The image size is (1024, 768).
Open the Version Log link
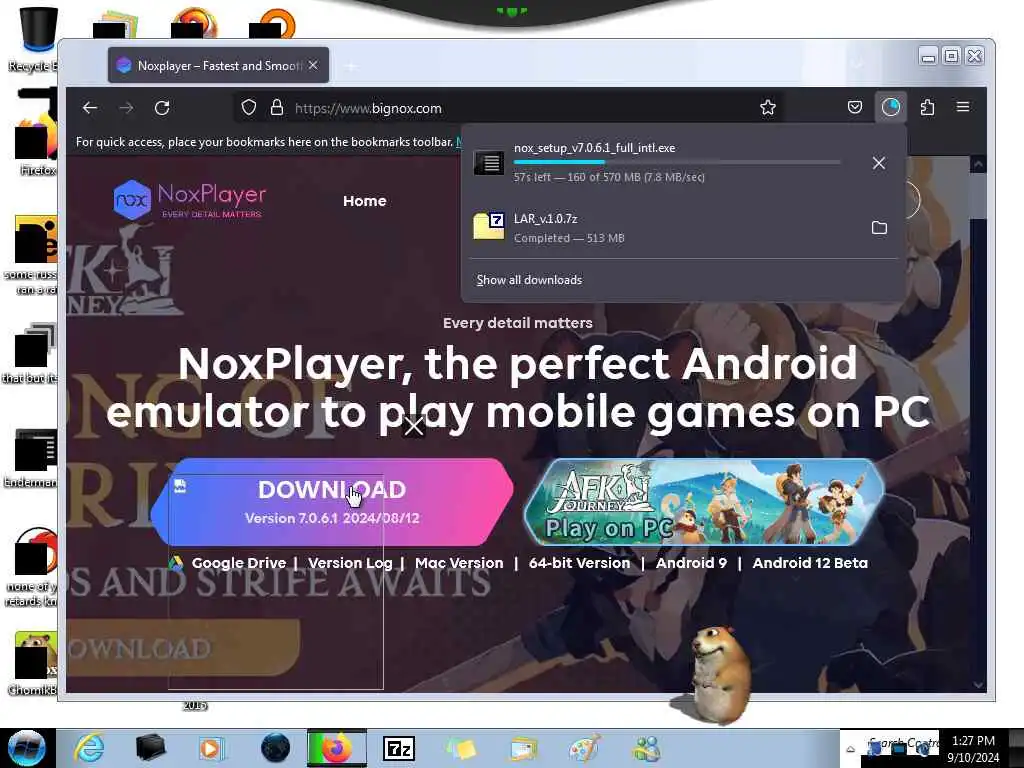coord(350,563)
